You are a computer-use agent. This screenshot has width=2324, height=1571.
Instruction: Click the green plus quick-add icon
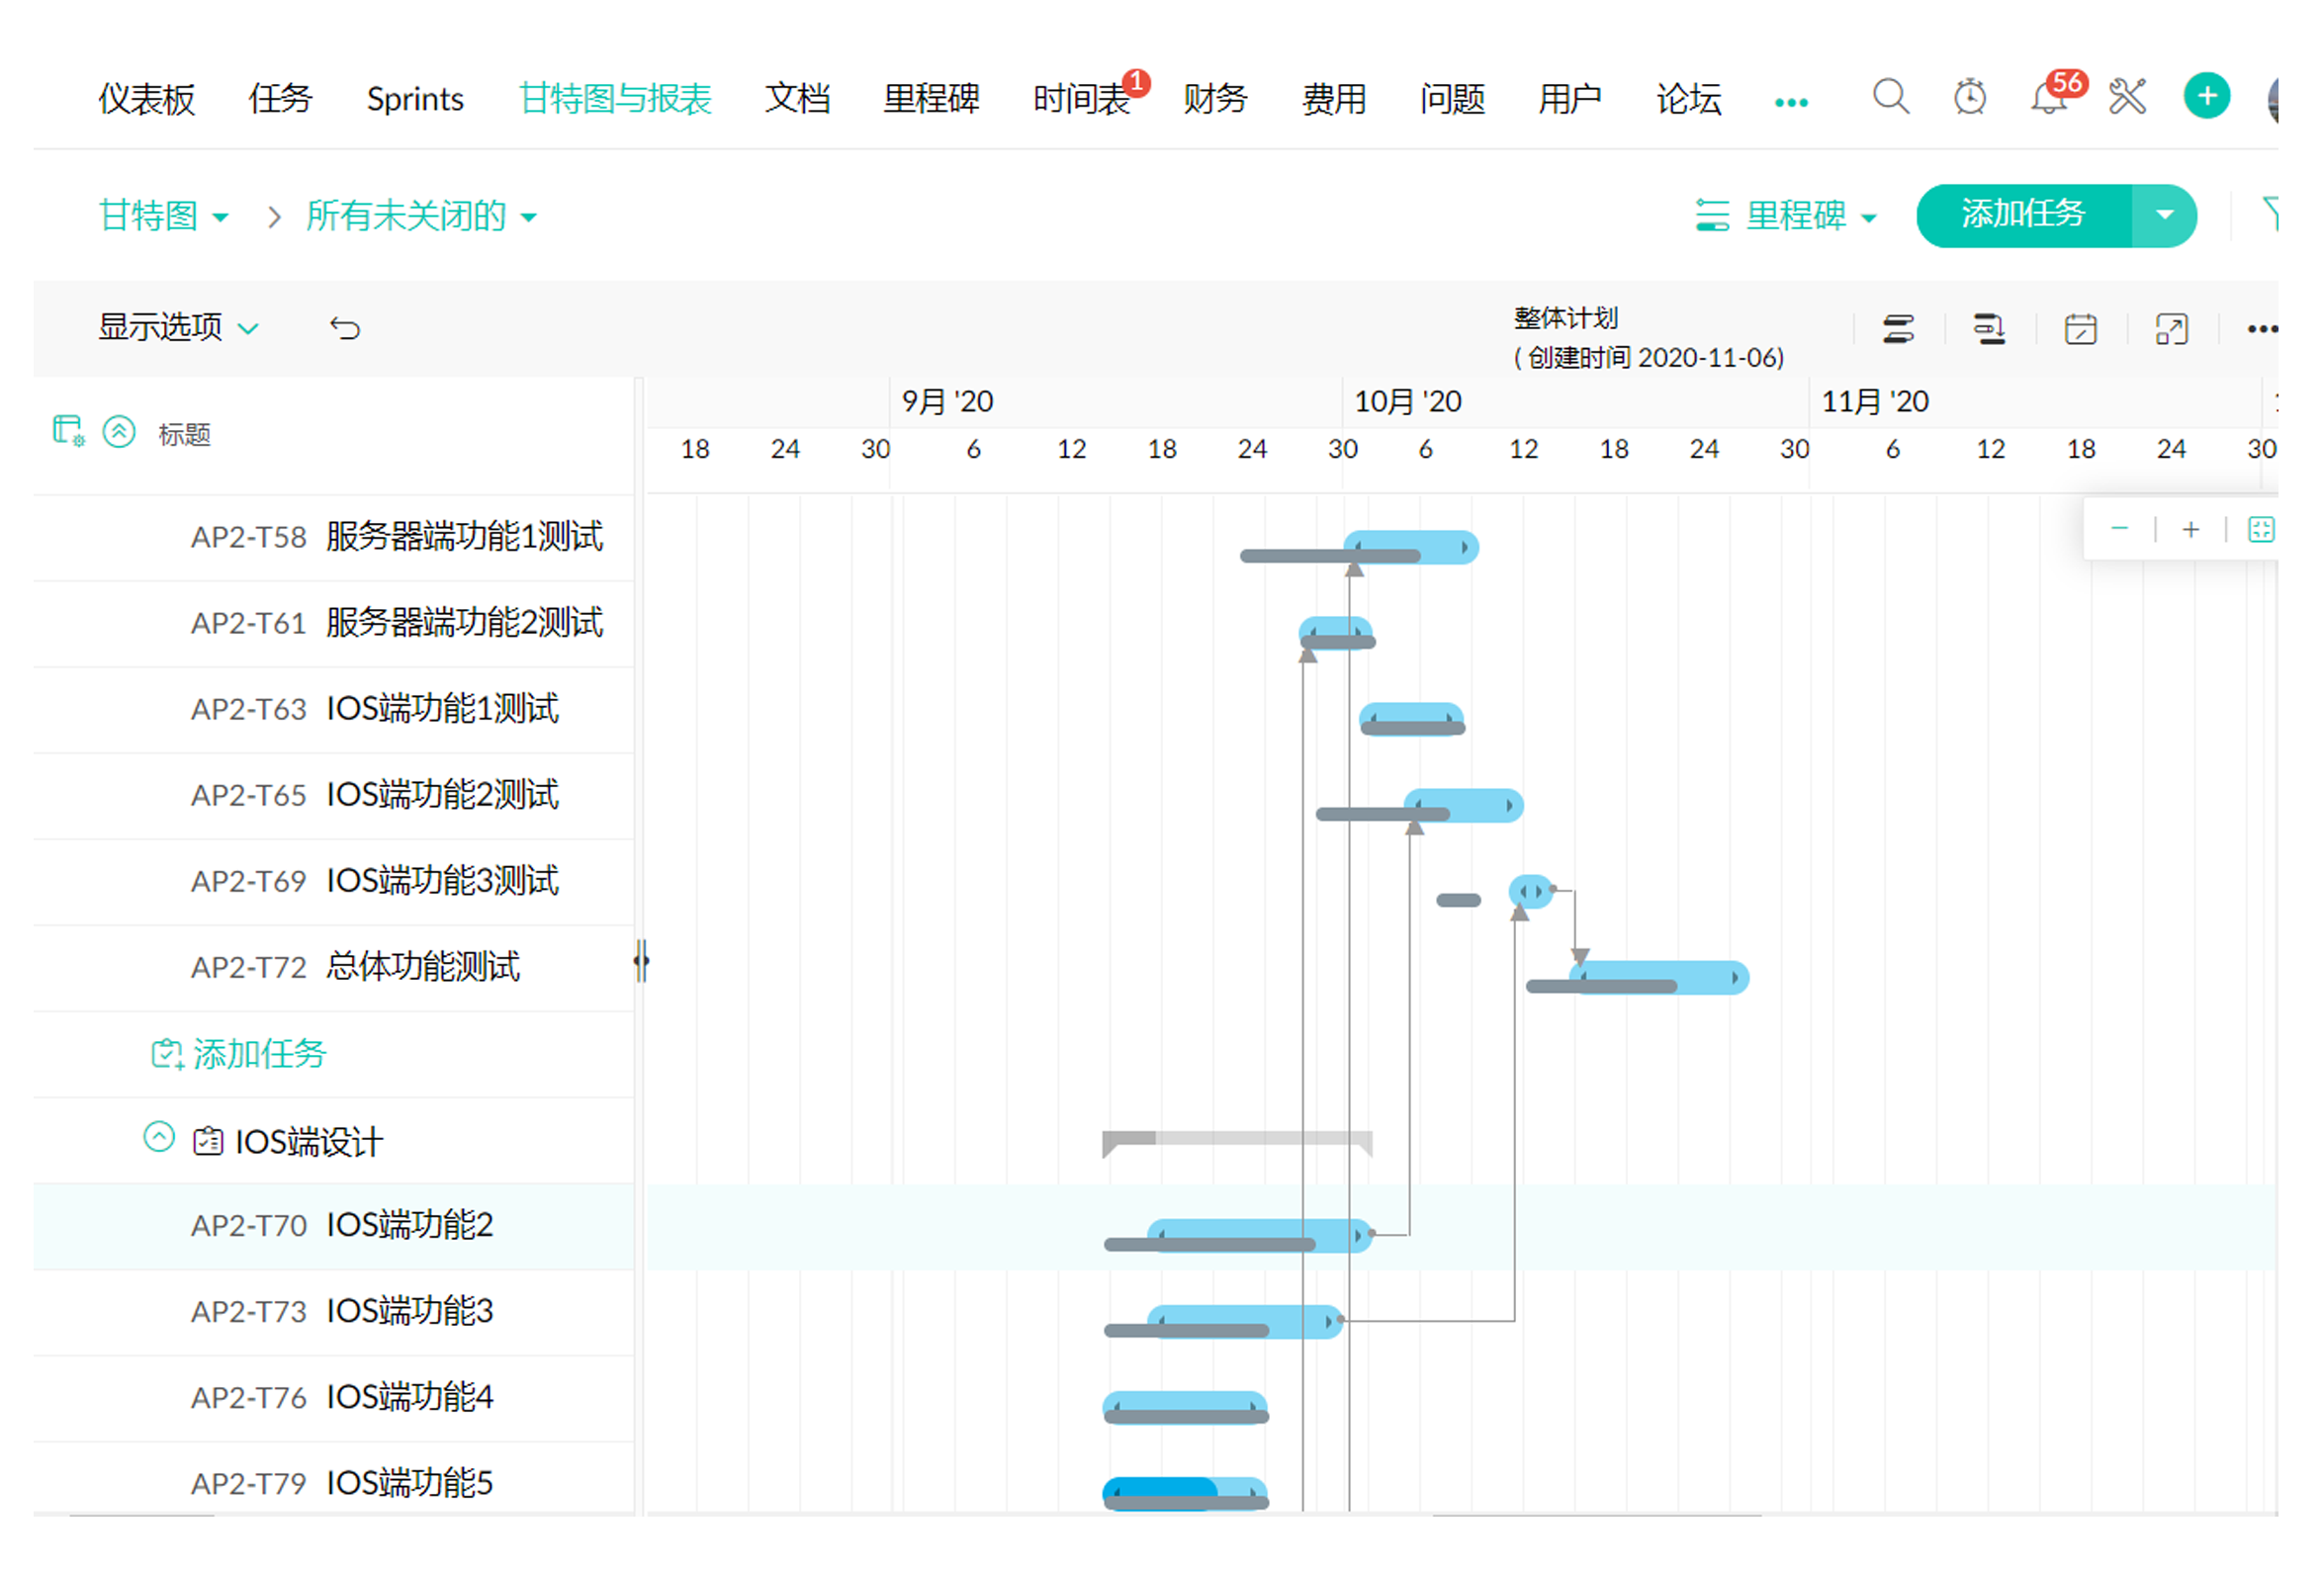(2206, 97)
